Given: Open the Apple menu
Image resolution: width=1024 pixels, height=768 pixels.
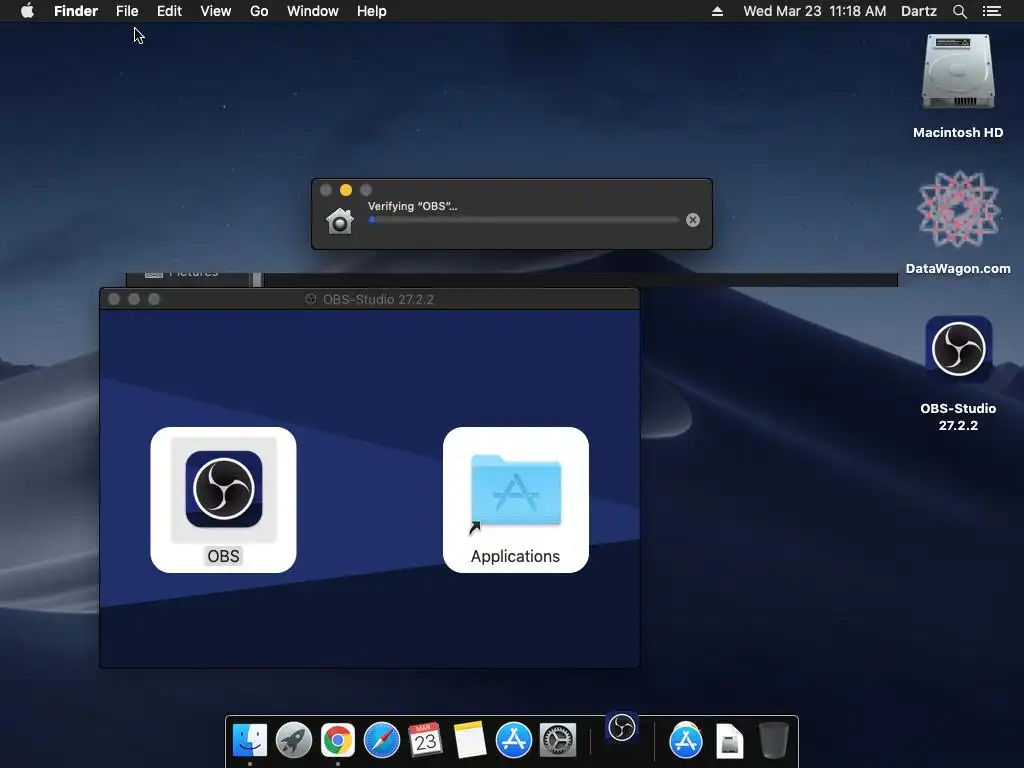Looking at the screenshot, I should pos(27,11).
